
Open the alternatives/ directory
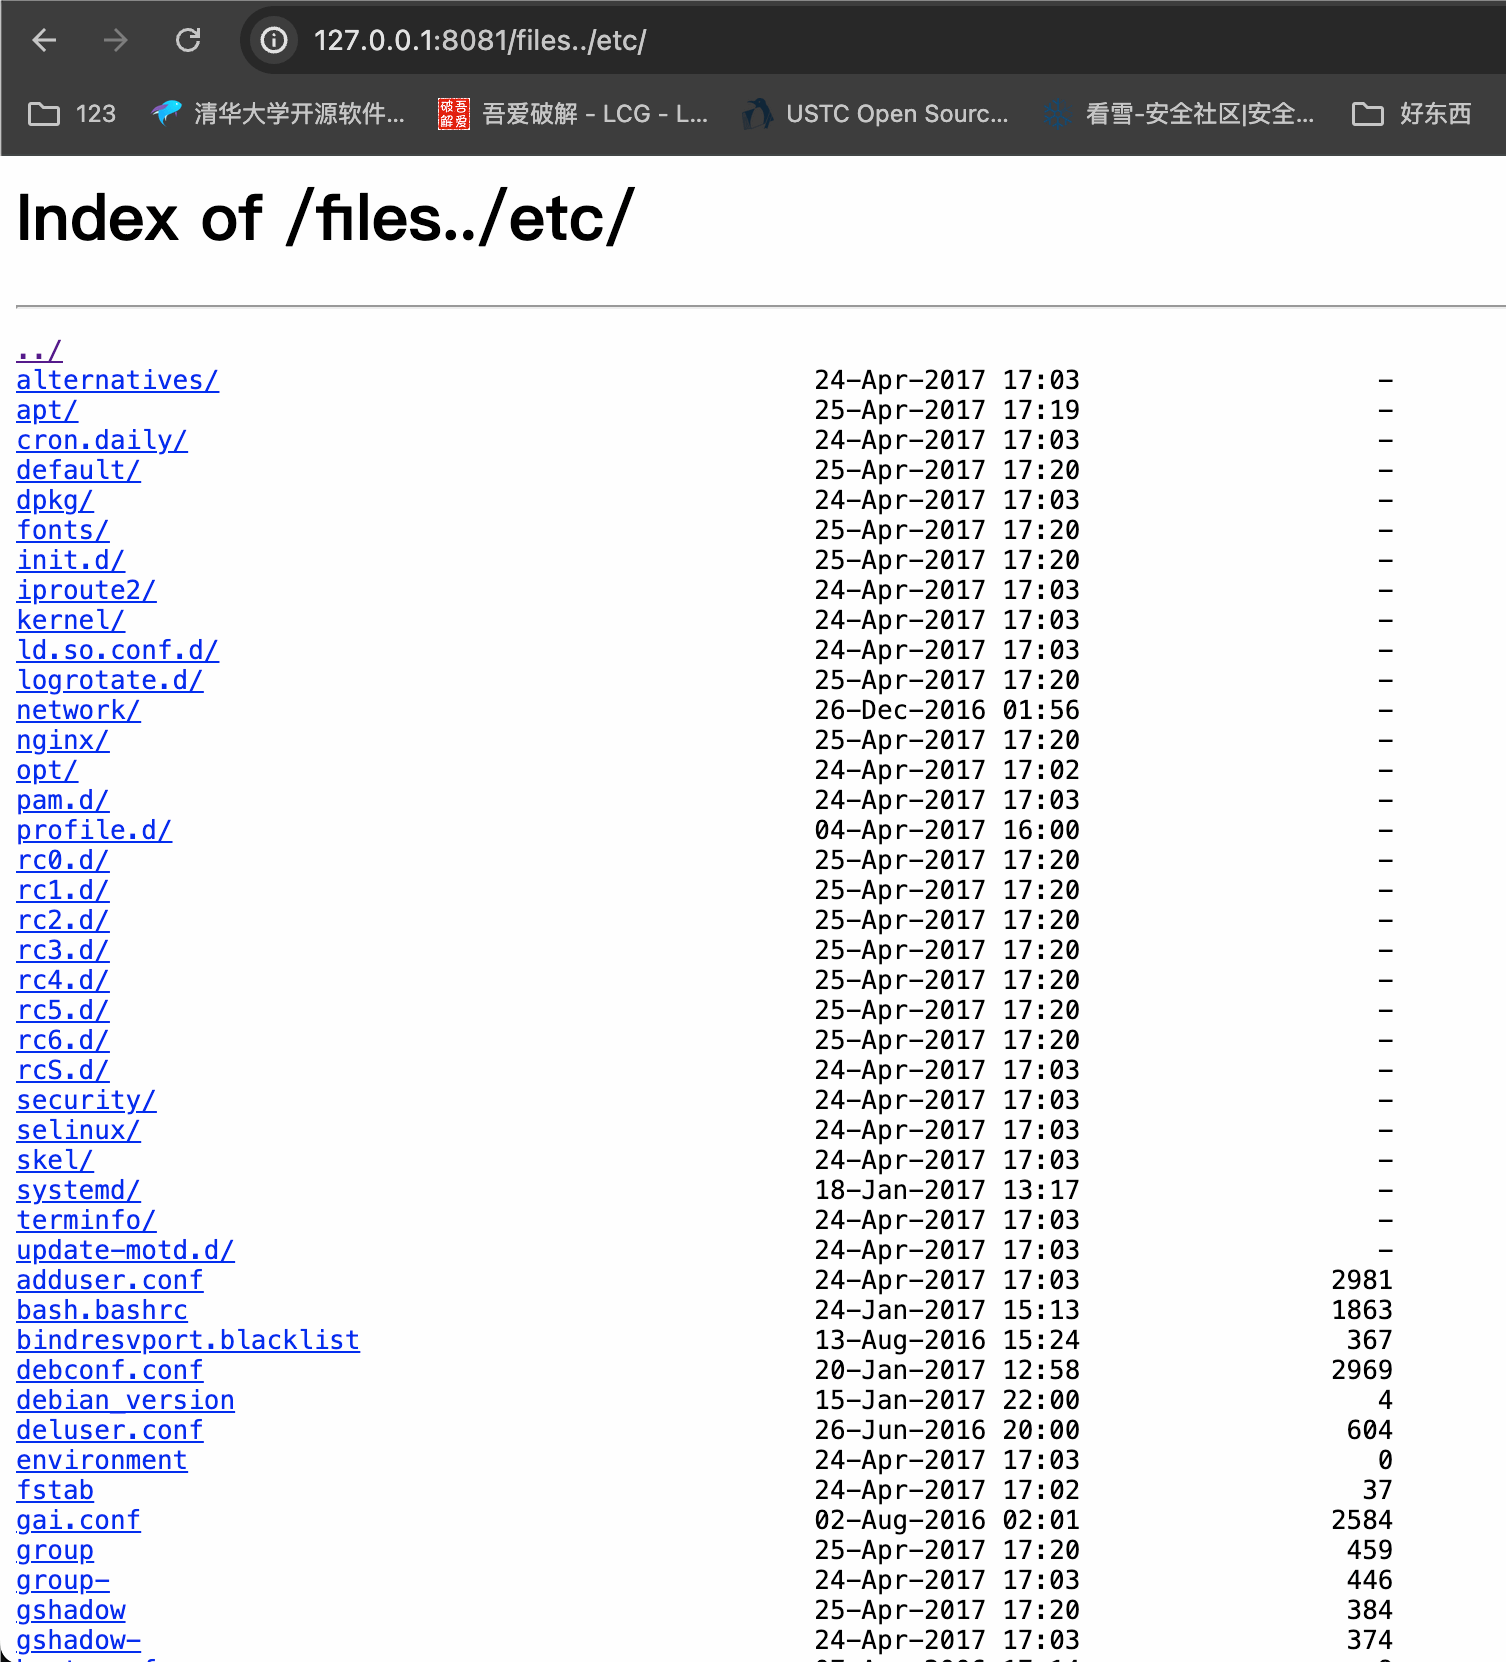(117, 380)
